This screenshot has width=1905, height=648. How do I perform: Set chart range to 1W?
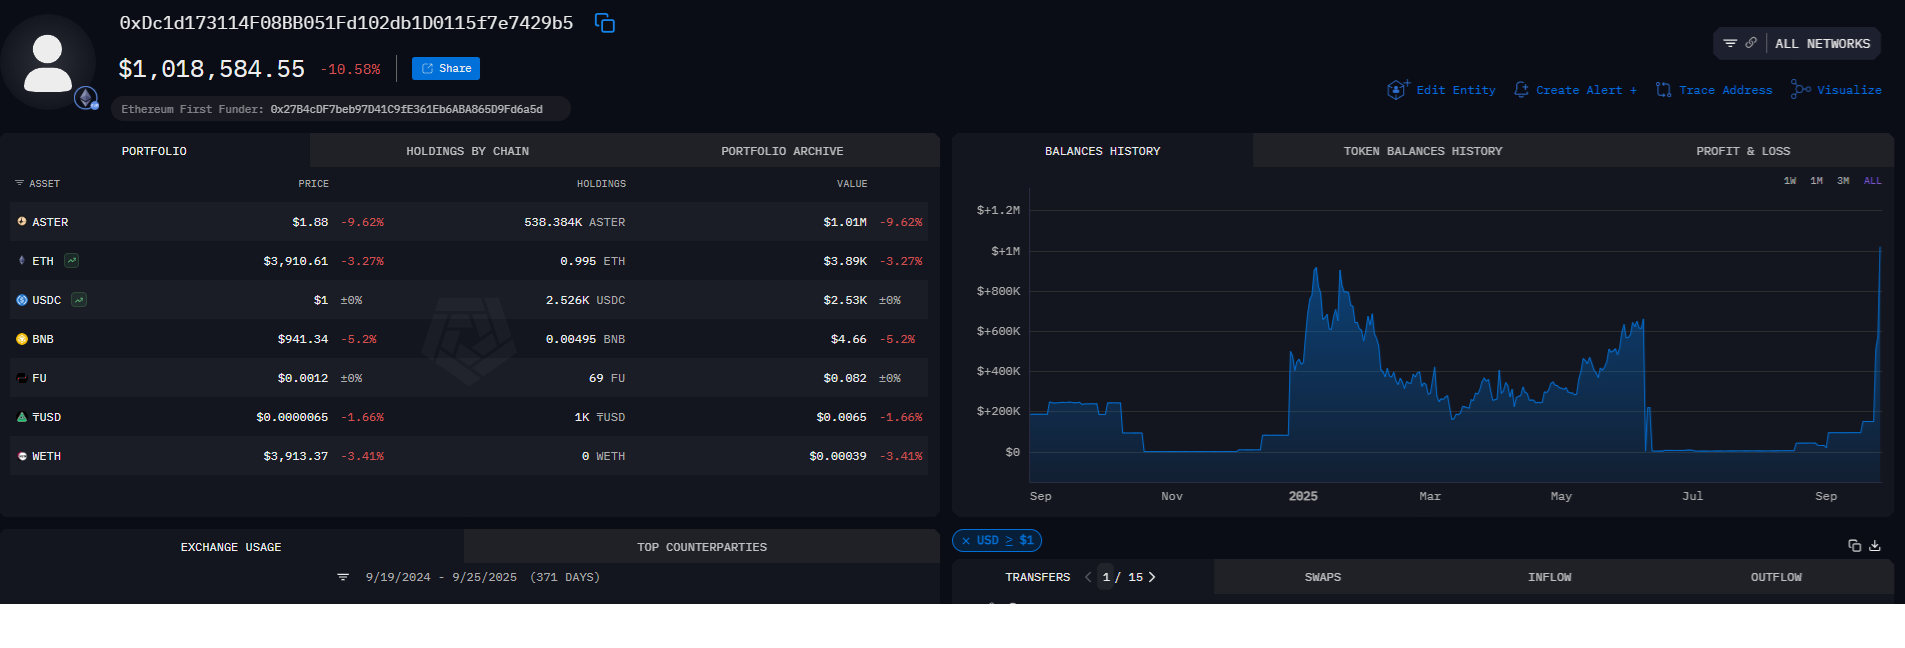tap(1790, 181)
